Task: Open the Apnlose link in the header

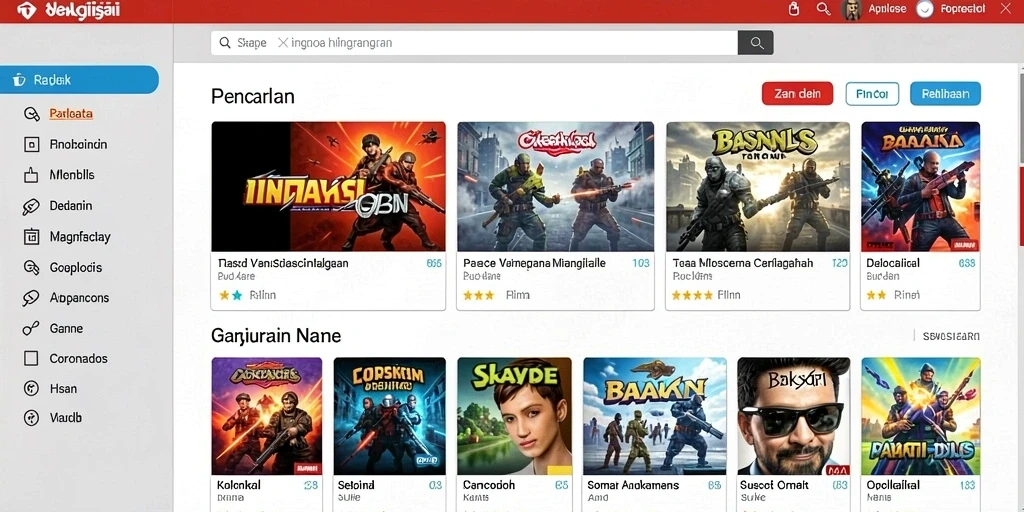Action: (x=888, y=9)
